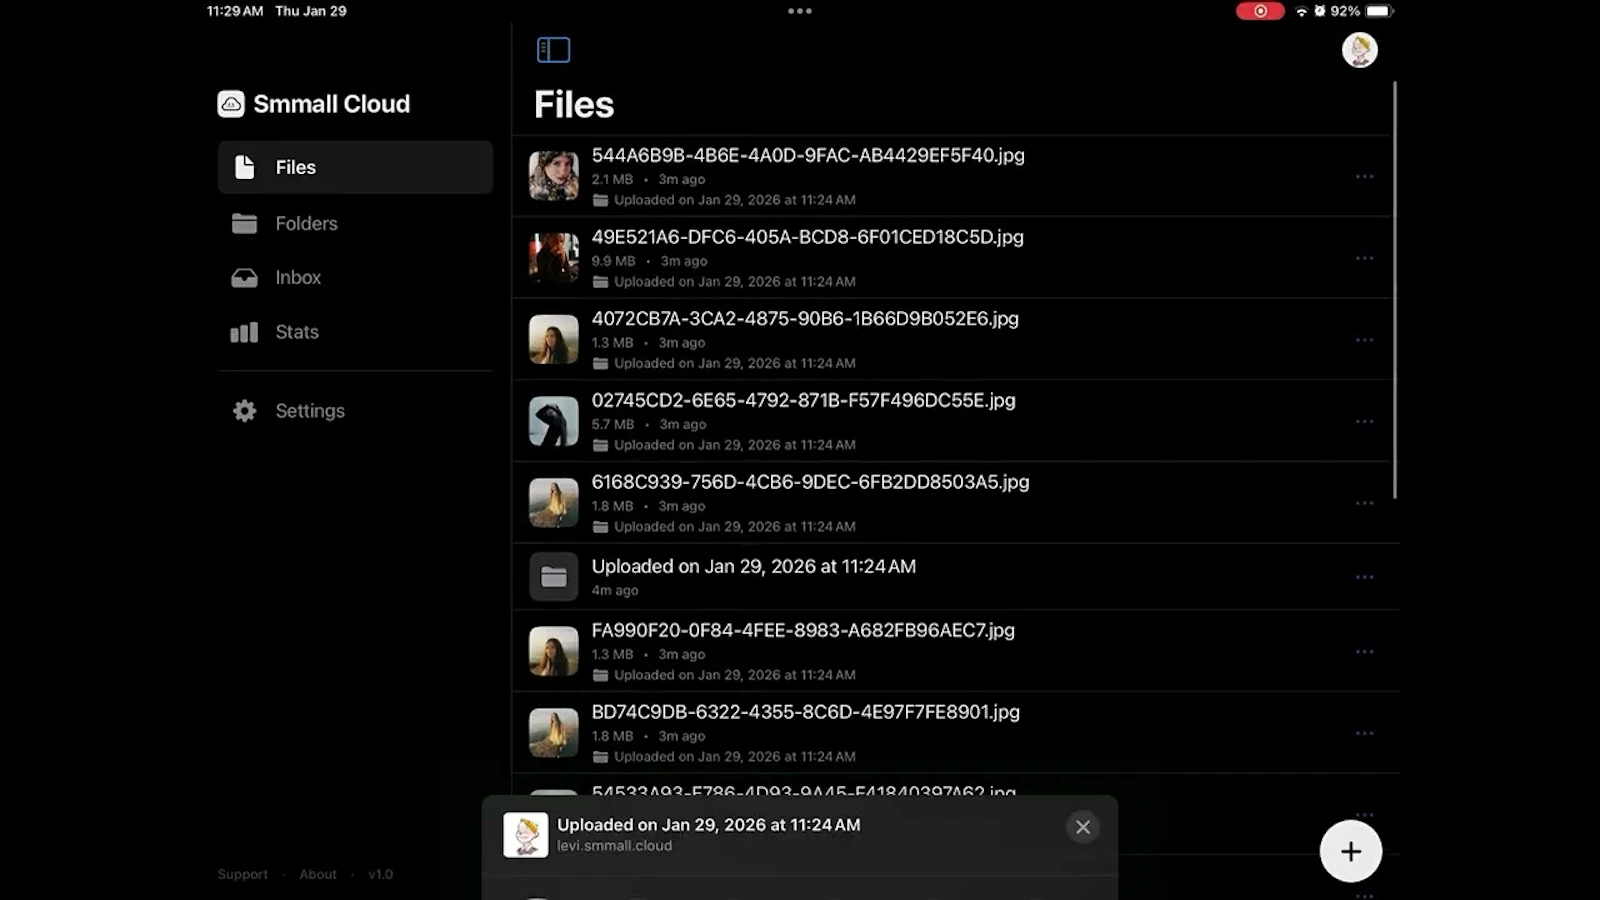Open more options for 544A6B9B file
1600x900 pixels.
click(1365, 177)
